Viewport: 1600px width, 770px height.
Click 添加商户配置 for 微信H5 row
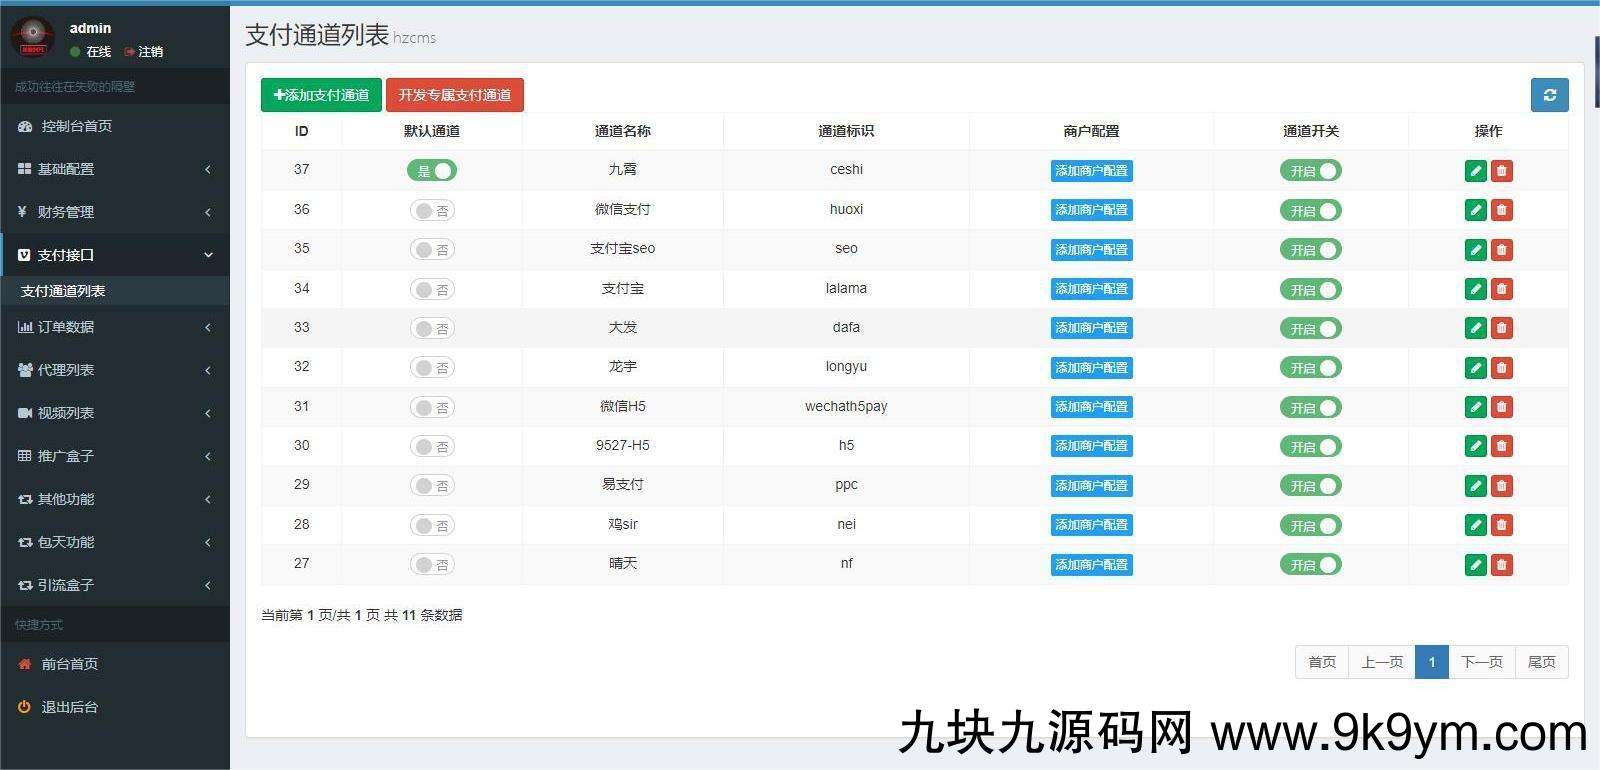coord(1091,407)
